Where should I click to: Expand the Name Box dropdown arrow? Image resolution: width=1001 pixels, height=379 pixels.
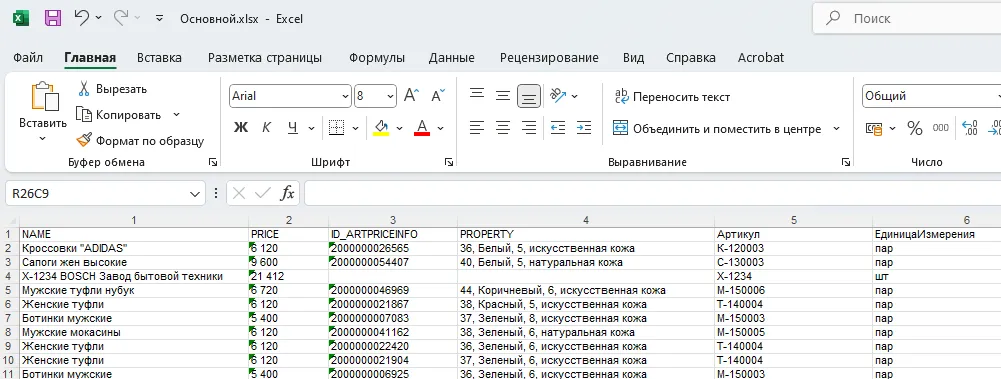tap(195, 193)
